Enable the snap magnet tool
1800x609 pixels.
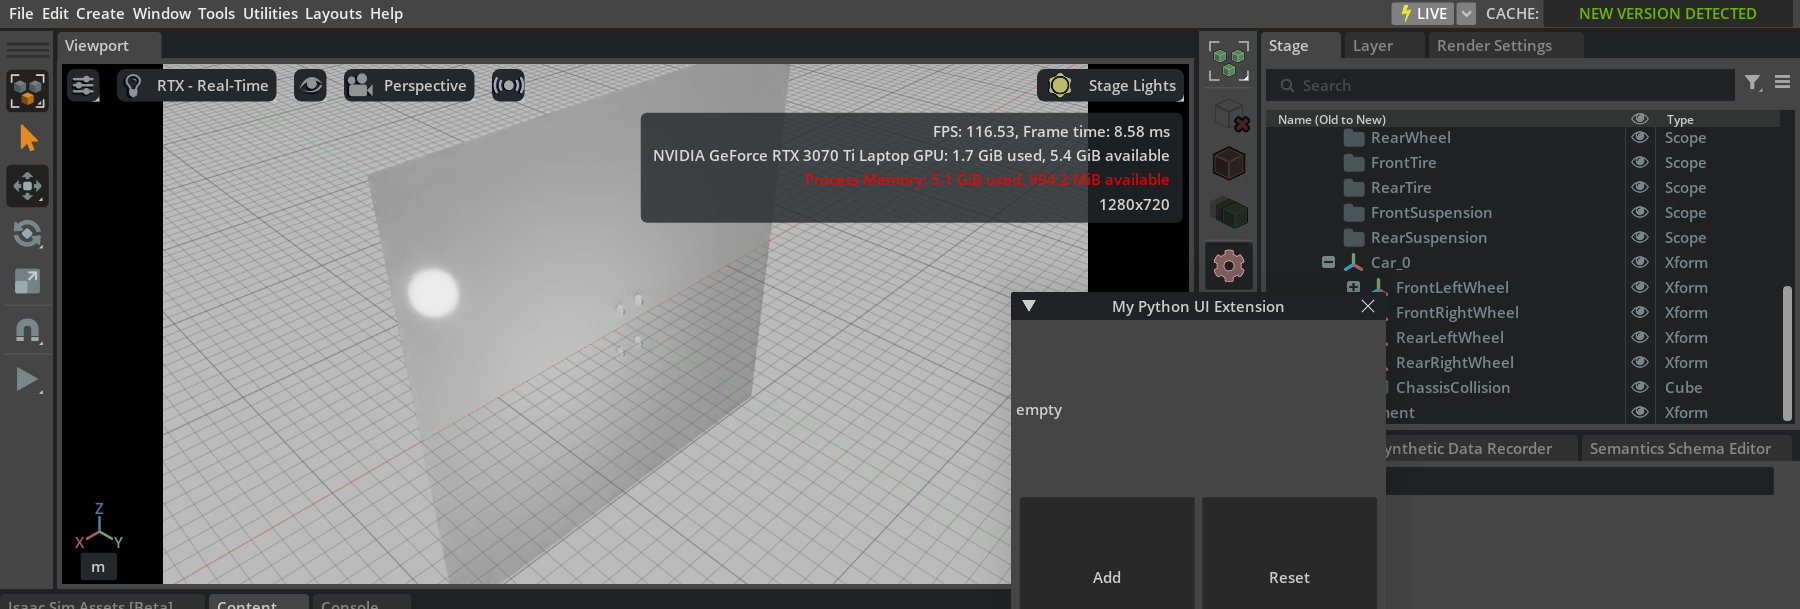(28, 331)
